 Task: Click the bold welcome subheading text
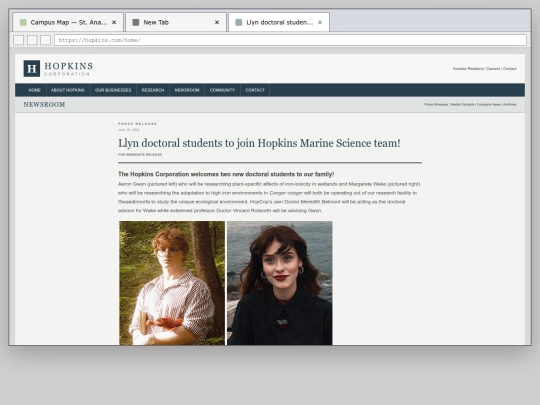pyautogui.click(x=226, y=174)
